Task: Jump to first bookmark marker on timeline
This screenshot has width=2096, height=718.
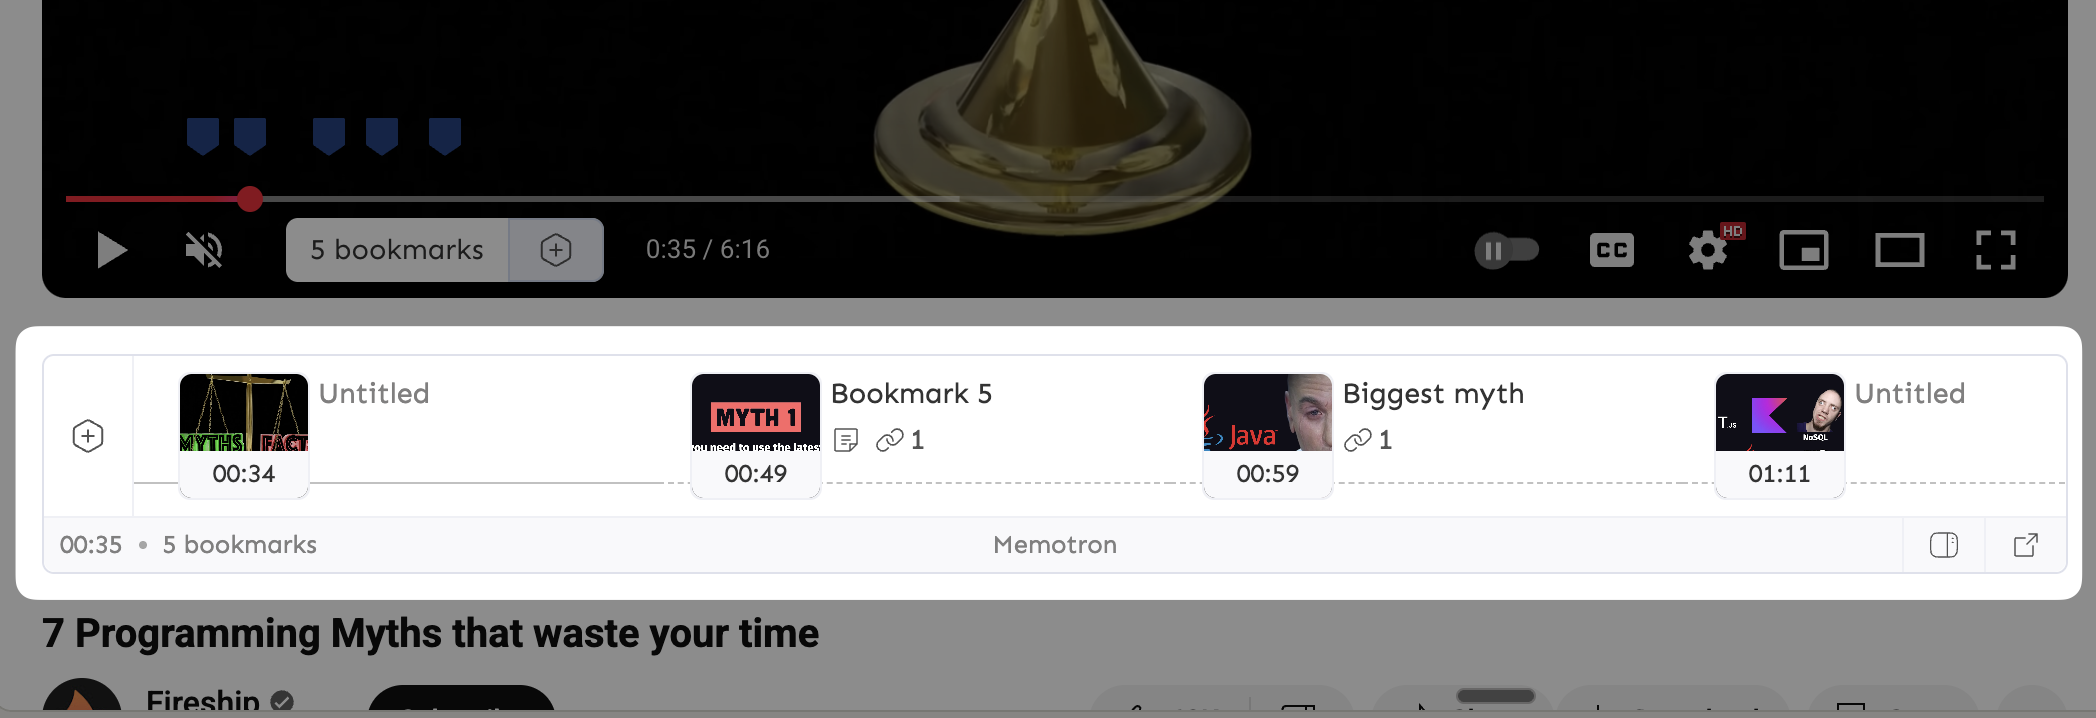Action: click(203, 136)
